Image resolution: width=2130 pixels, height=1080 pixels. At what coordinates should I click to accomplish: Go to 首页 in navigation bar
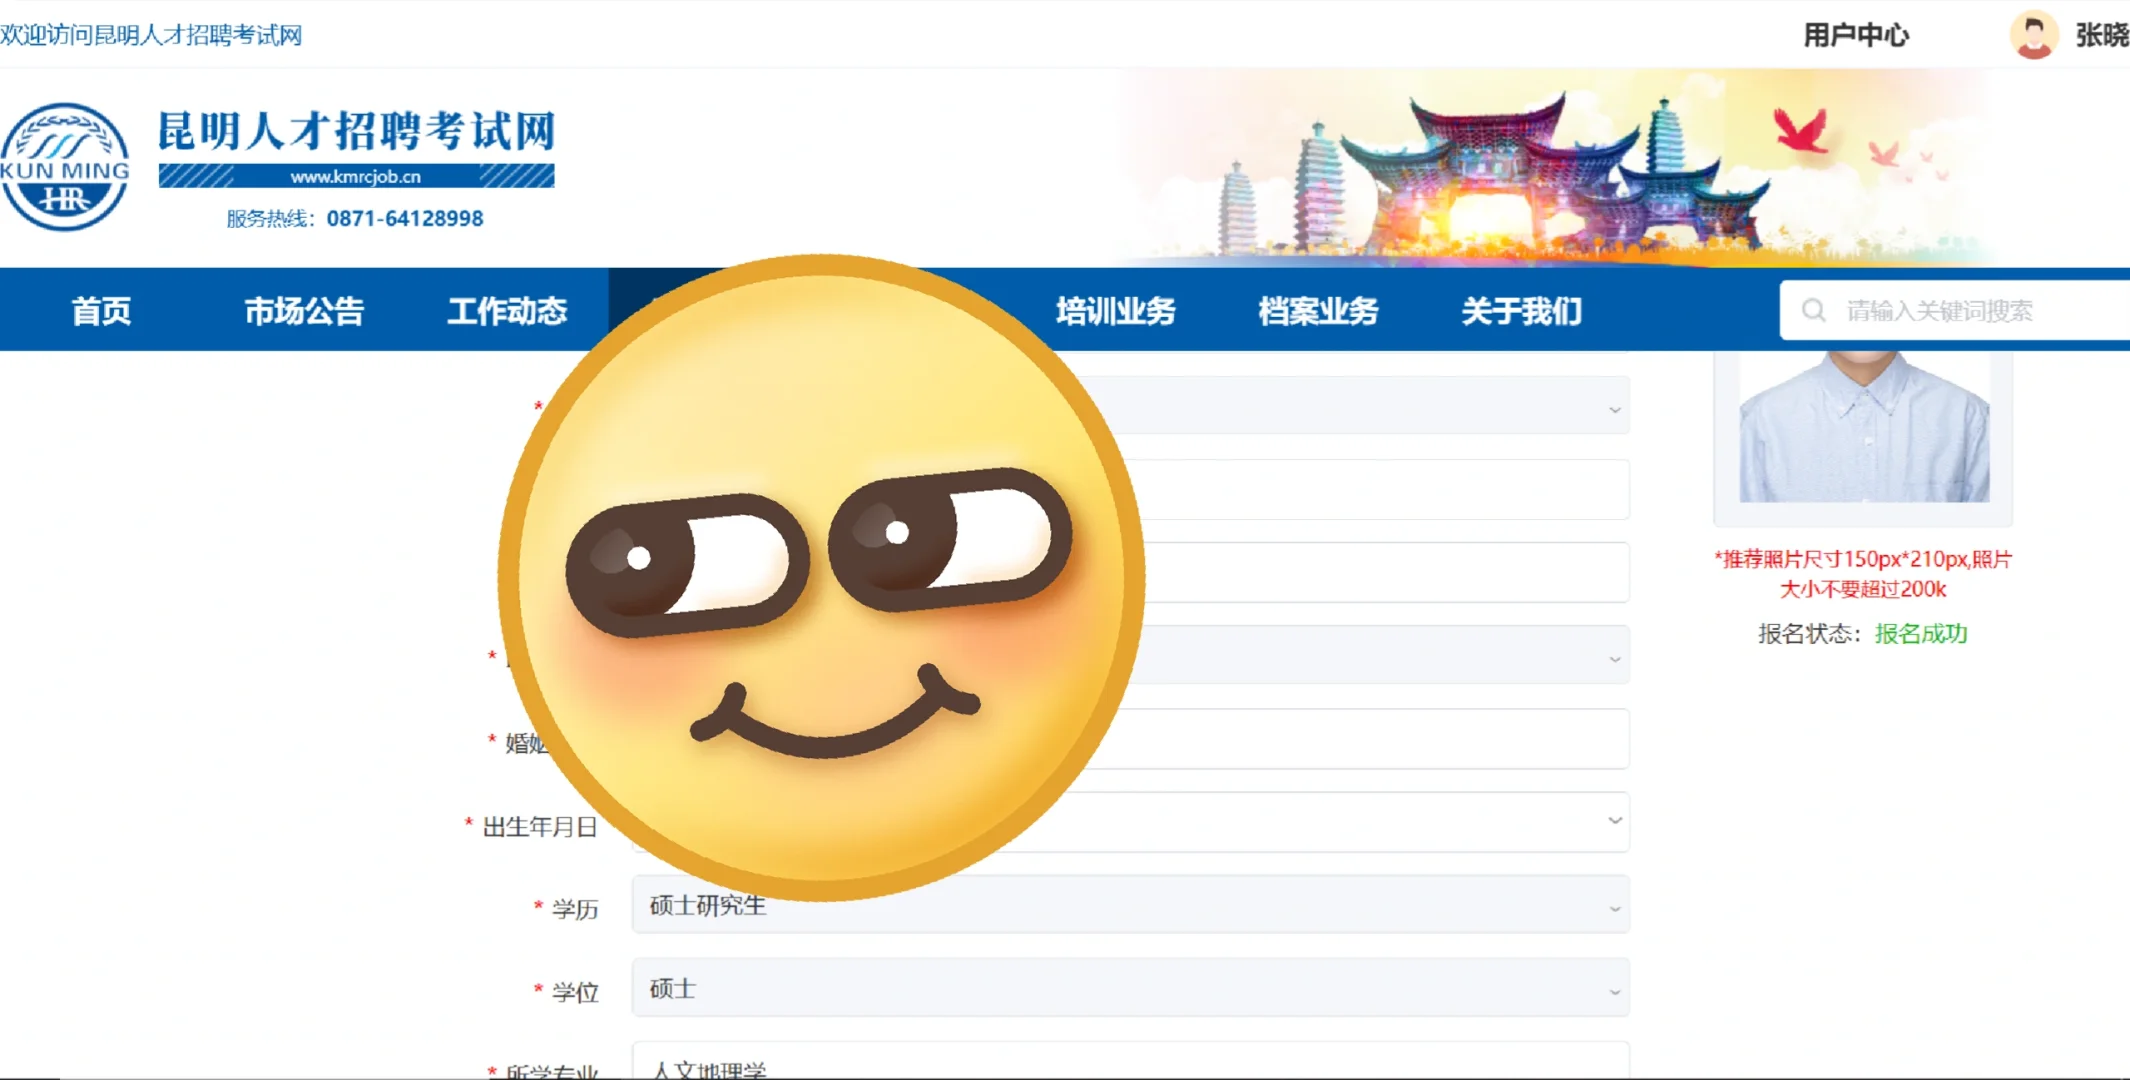(101, 311)
